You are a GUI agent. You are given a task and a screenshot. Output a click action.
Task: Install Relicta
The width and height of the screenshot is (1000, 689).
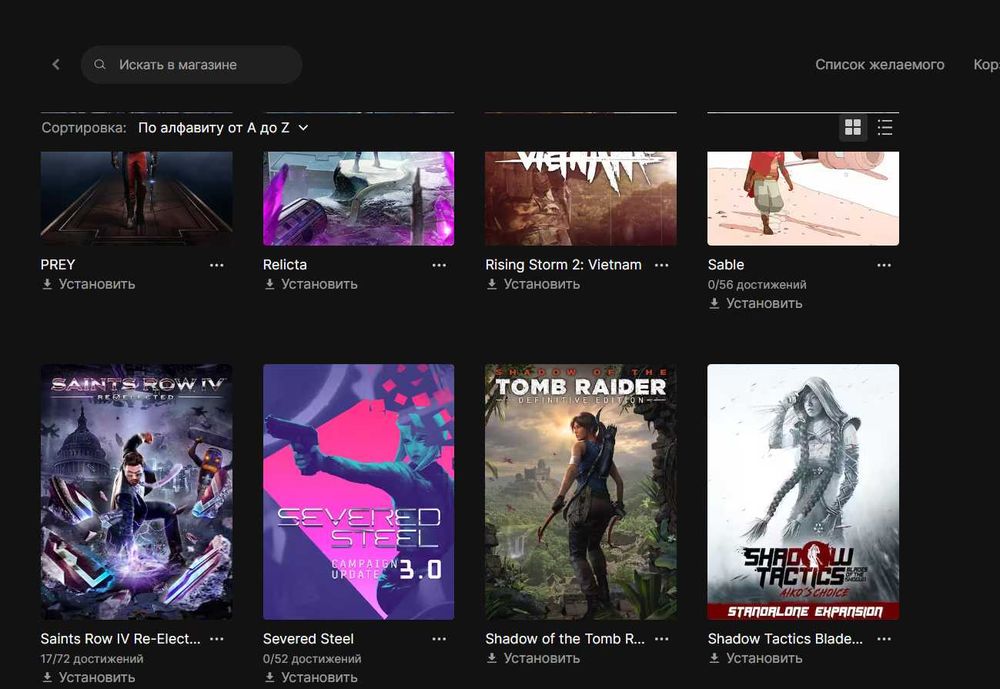pyautogui.click(x=311, y=284)
